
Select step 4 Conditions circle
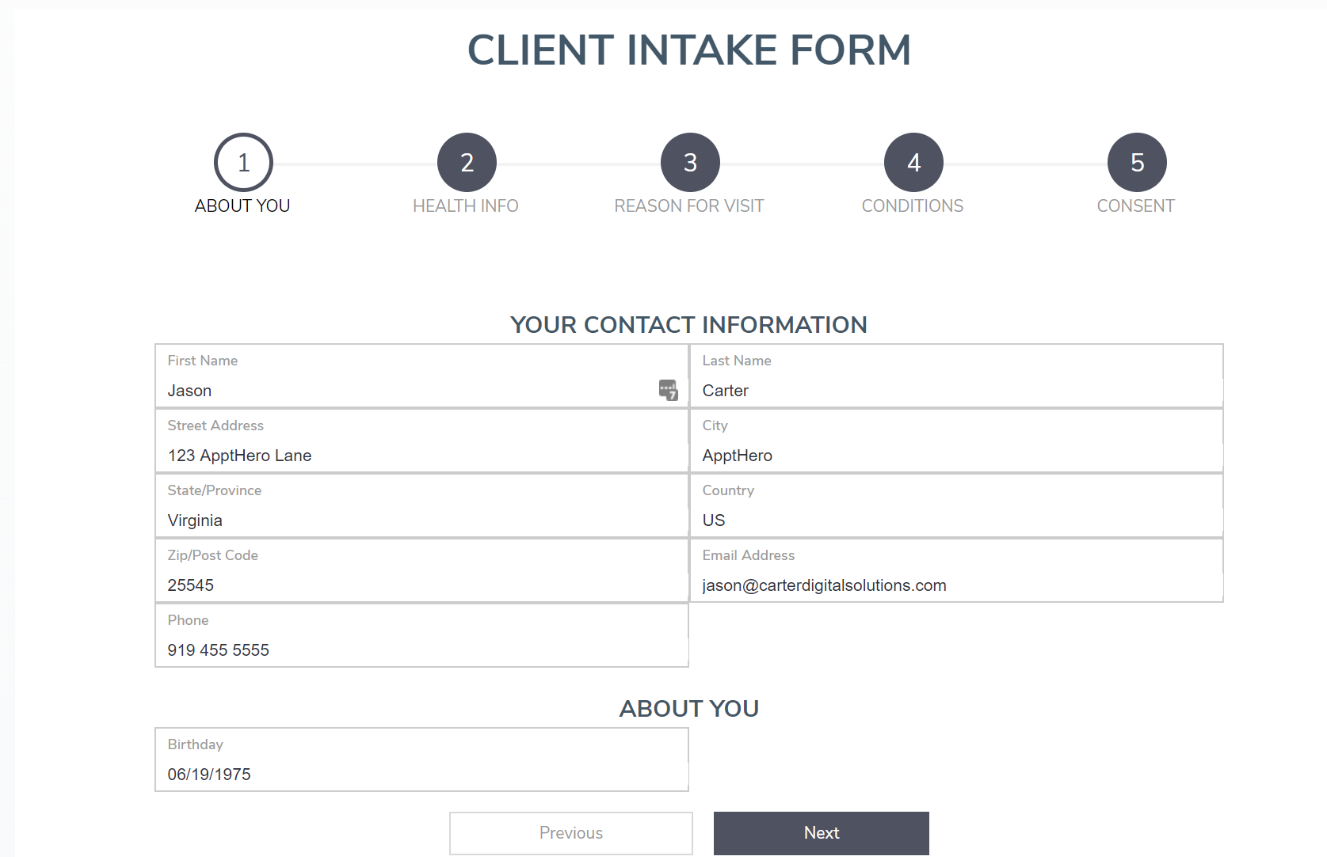click(x=913, y=163)
